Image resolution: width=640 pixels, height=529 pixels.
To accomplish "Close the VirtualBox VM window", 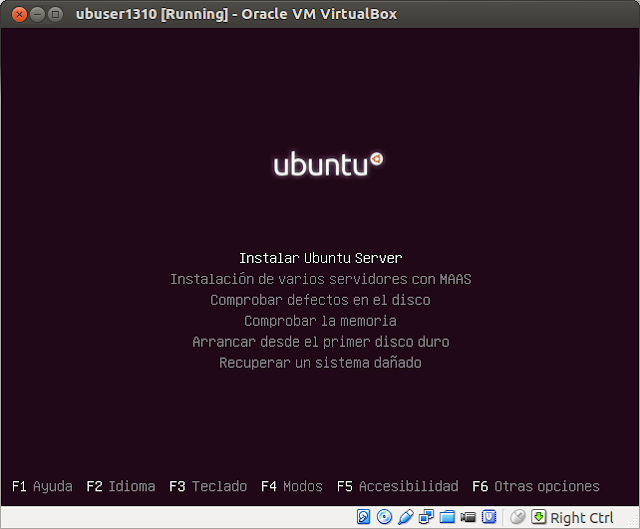I will (19, 15).
